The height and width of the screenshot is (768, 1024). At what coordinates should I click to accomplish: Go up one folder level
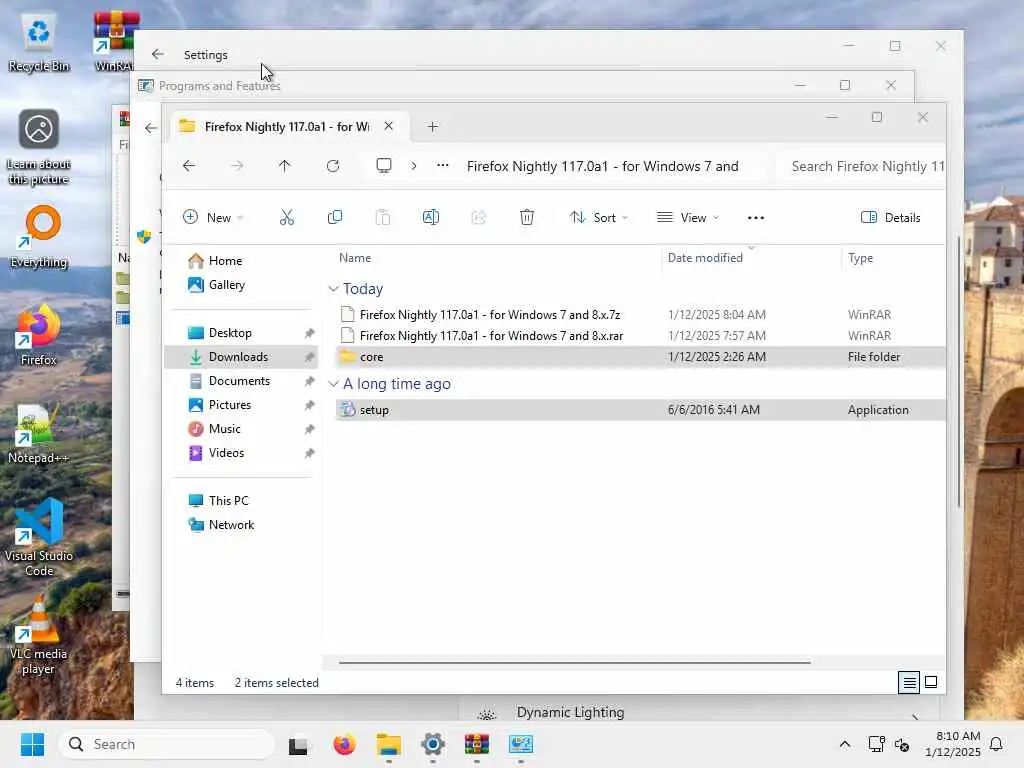[284, 166]
